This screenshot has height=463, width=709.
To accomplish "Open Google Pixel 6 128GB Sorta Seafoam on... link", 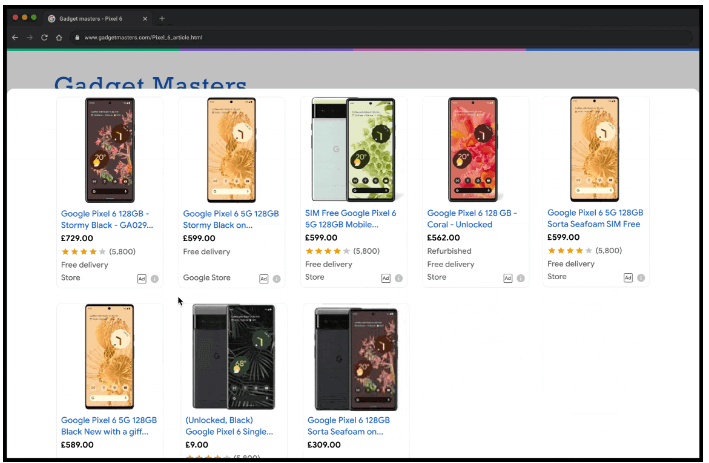I will point(348,426).
